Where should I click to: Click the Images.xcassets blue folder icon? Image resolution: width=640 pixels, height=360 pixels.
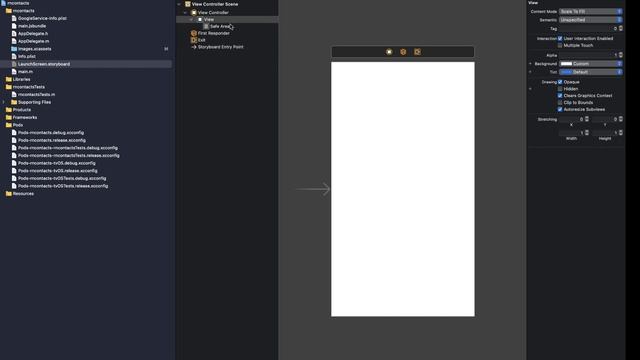pos(14,49)
